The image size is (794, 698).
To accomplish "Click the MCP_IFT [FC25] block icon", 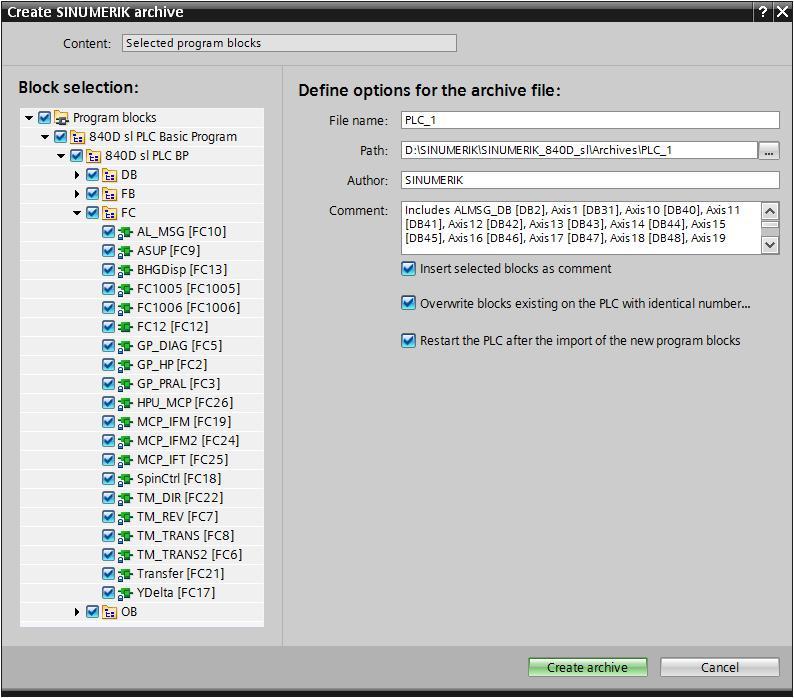I will [125, 460].
